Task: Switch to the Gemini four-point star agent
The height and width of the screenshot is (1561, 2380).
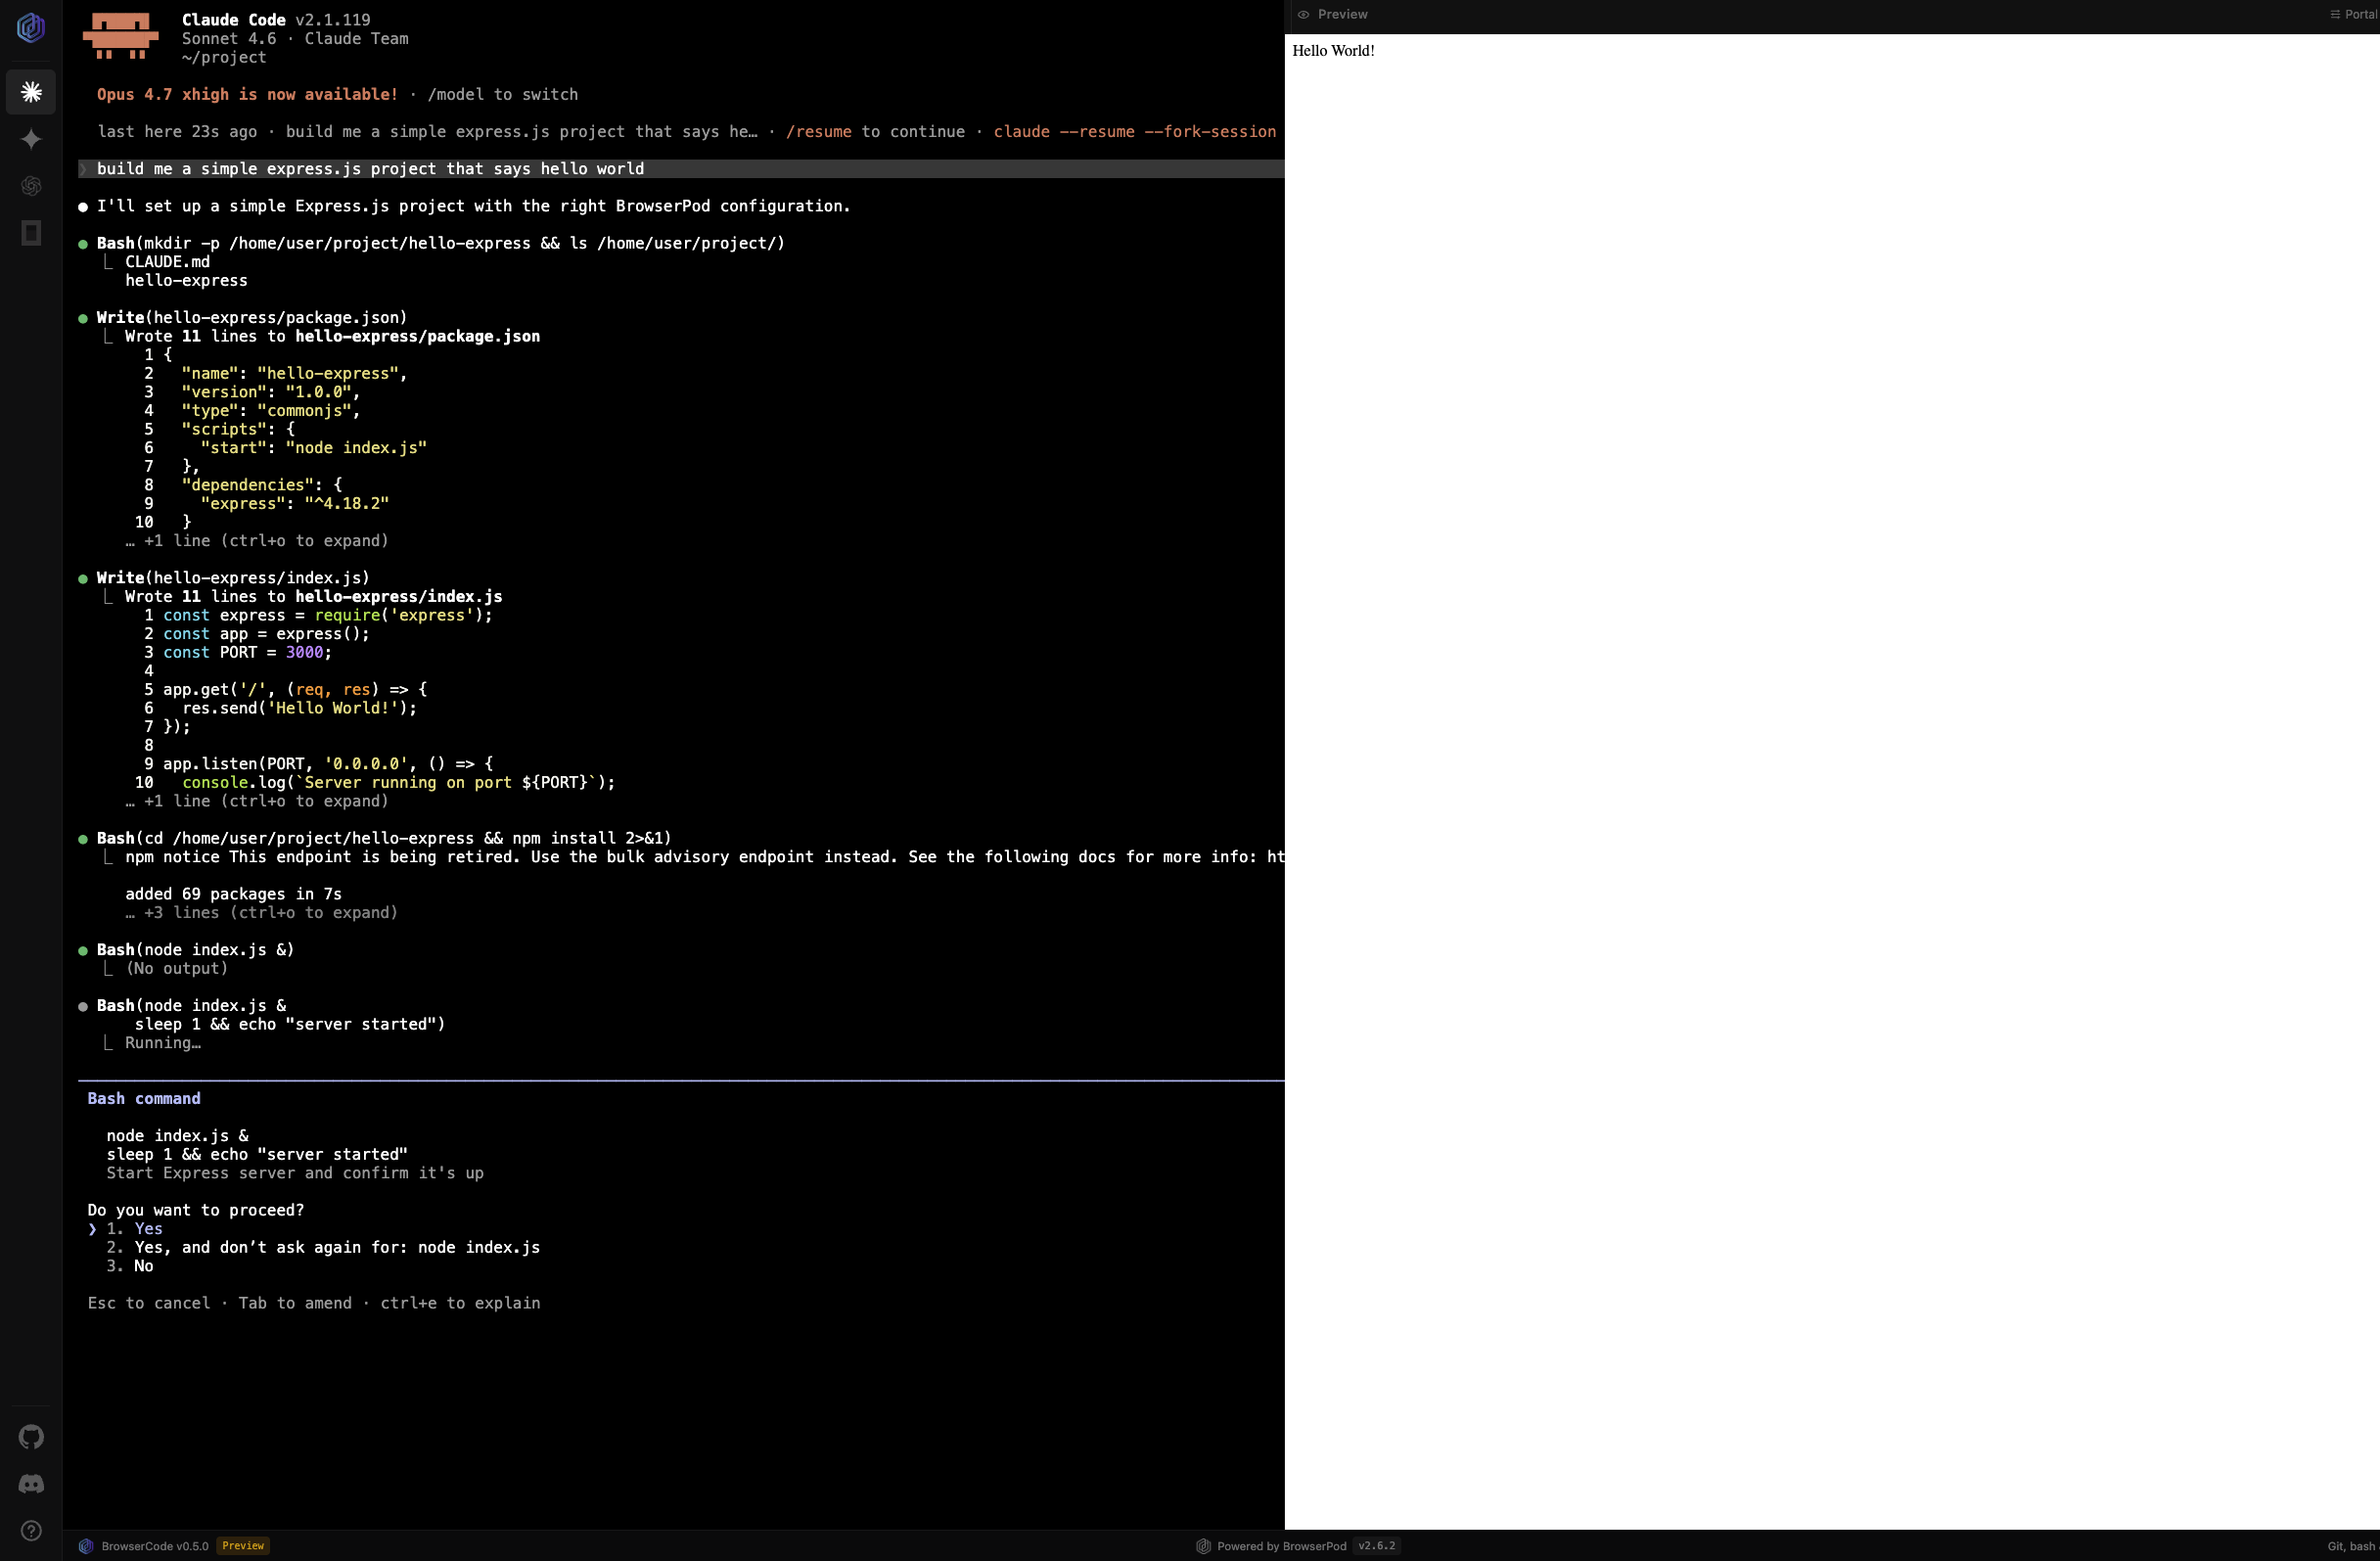Action: coord(31,139)
